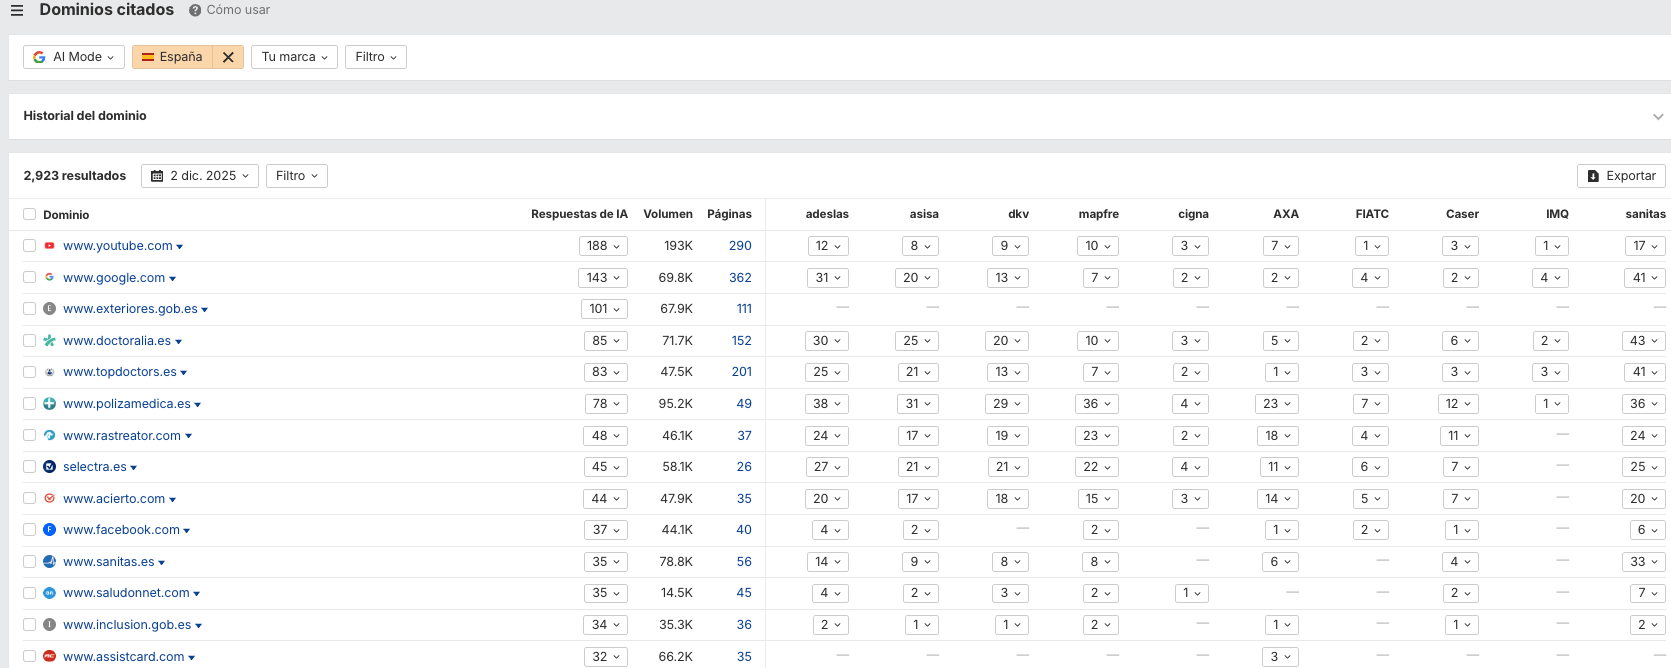Check the www.google.com row checkbox

[x=29, y=278]
